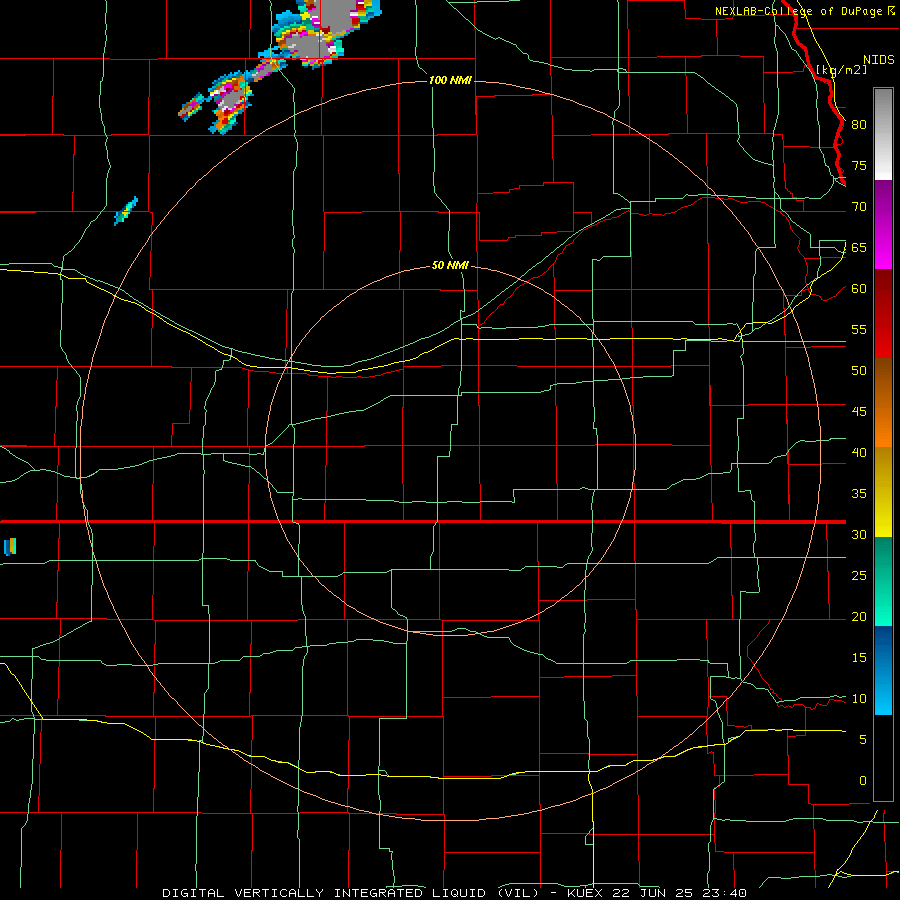The image size is (900, 900).
Task: Click the 0 value on the scale
Action: click(x=863, y=781)
